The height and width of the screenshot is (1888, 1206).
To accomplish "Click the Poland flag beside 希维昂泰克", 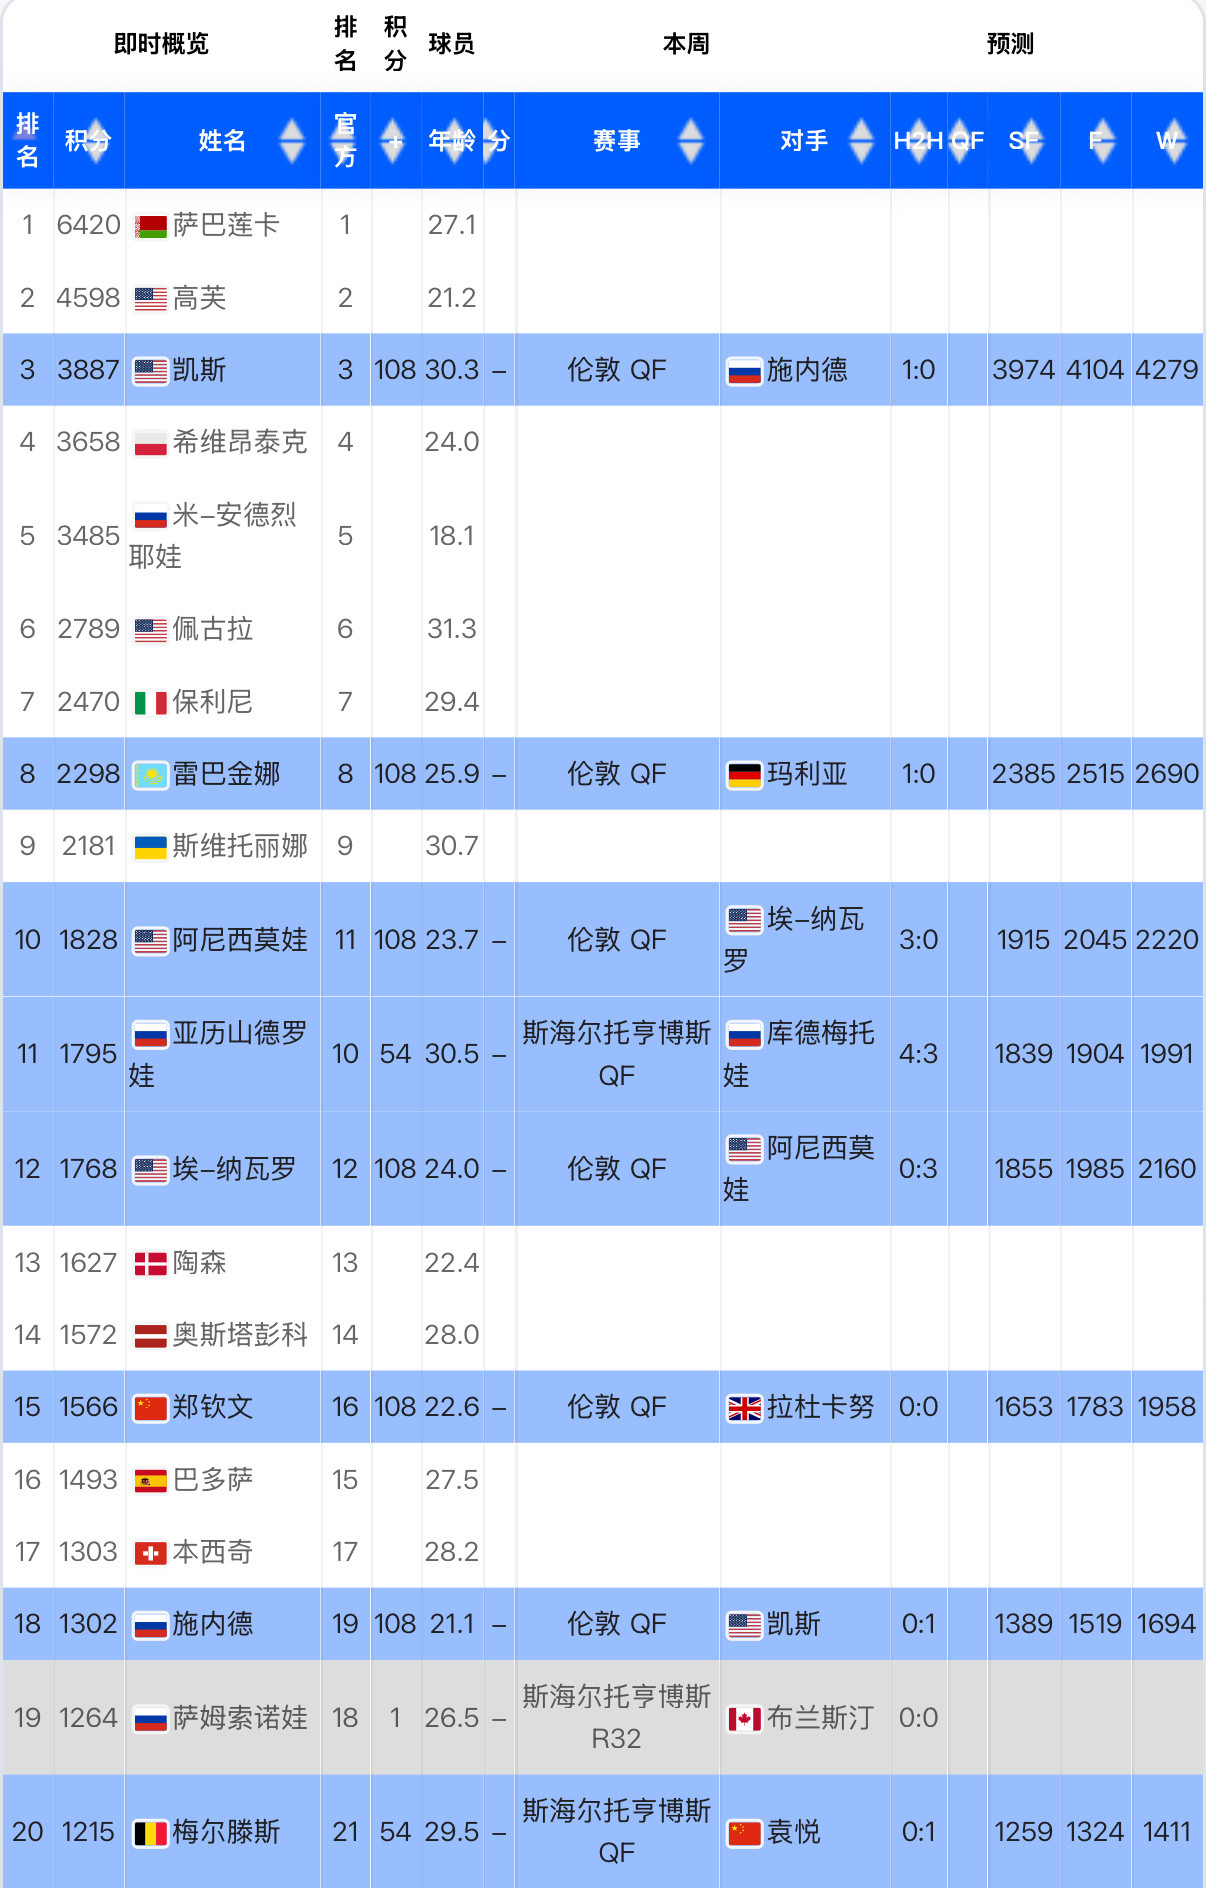I will click(x=151, y=443).
